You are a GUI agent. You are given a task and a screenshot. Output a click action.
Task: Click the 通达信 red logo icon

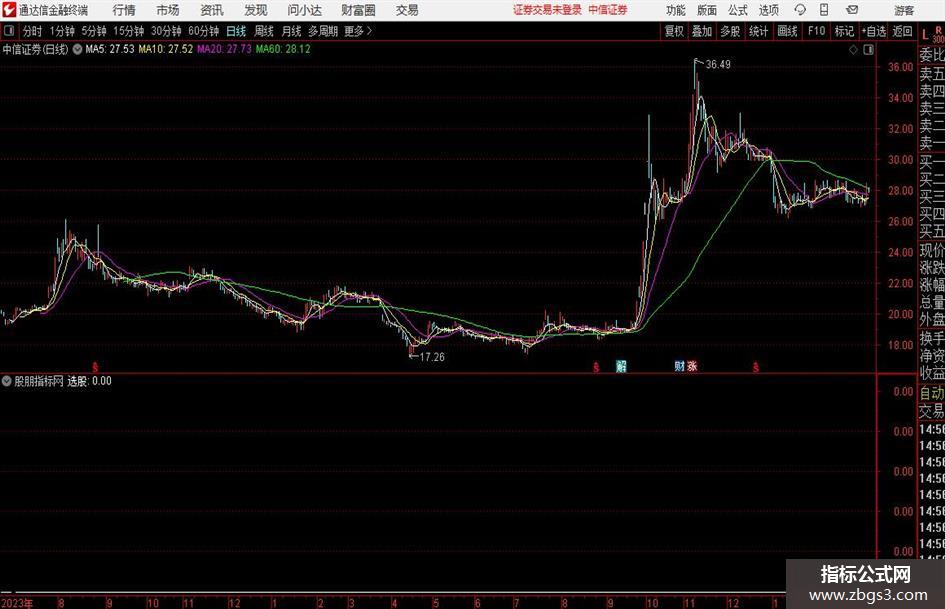(x=9, y=10)
